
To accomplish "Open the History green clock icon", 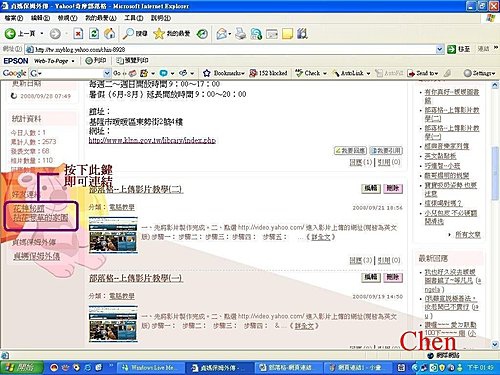I will point(202,33).
